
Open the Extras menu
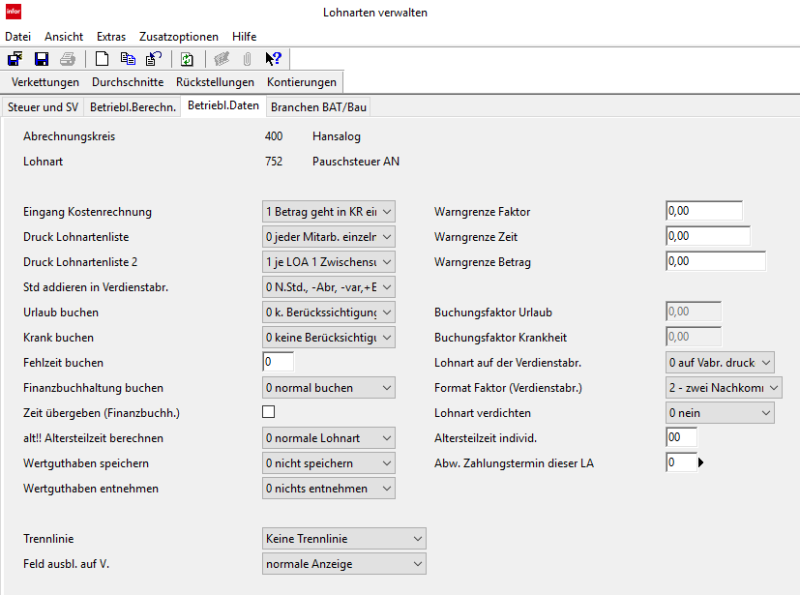[x=111, y=37]
